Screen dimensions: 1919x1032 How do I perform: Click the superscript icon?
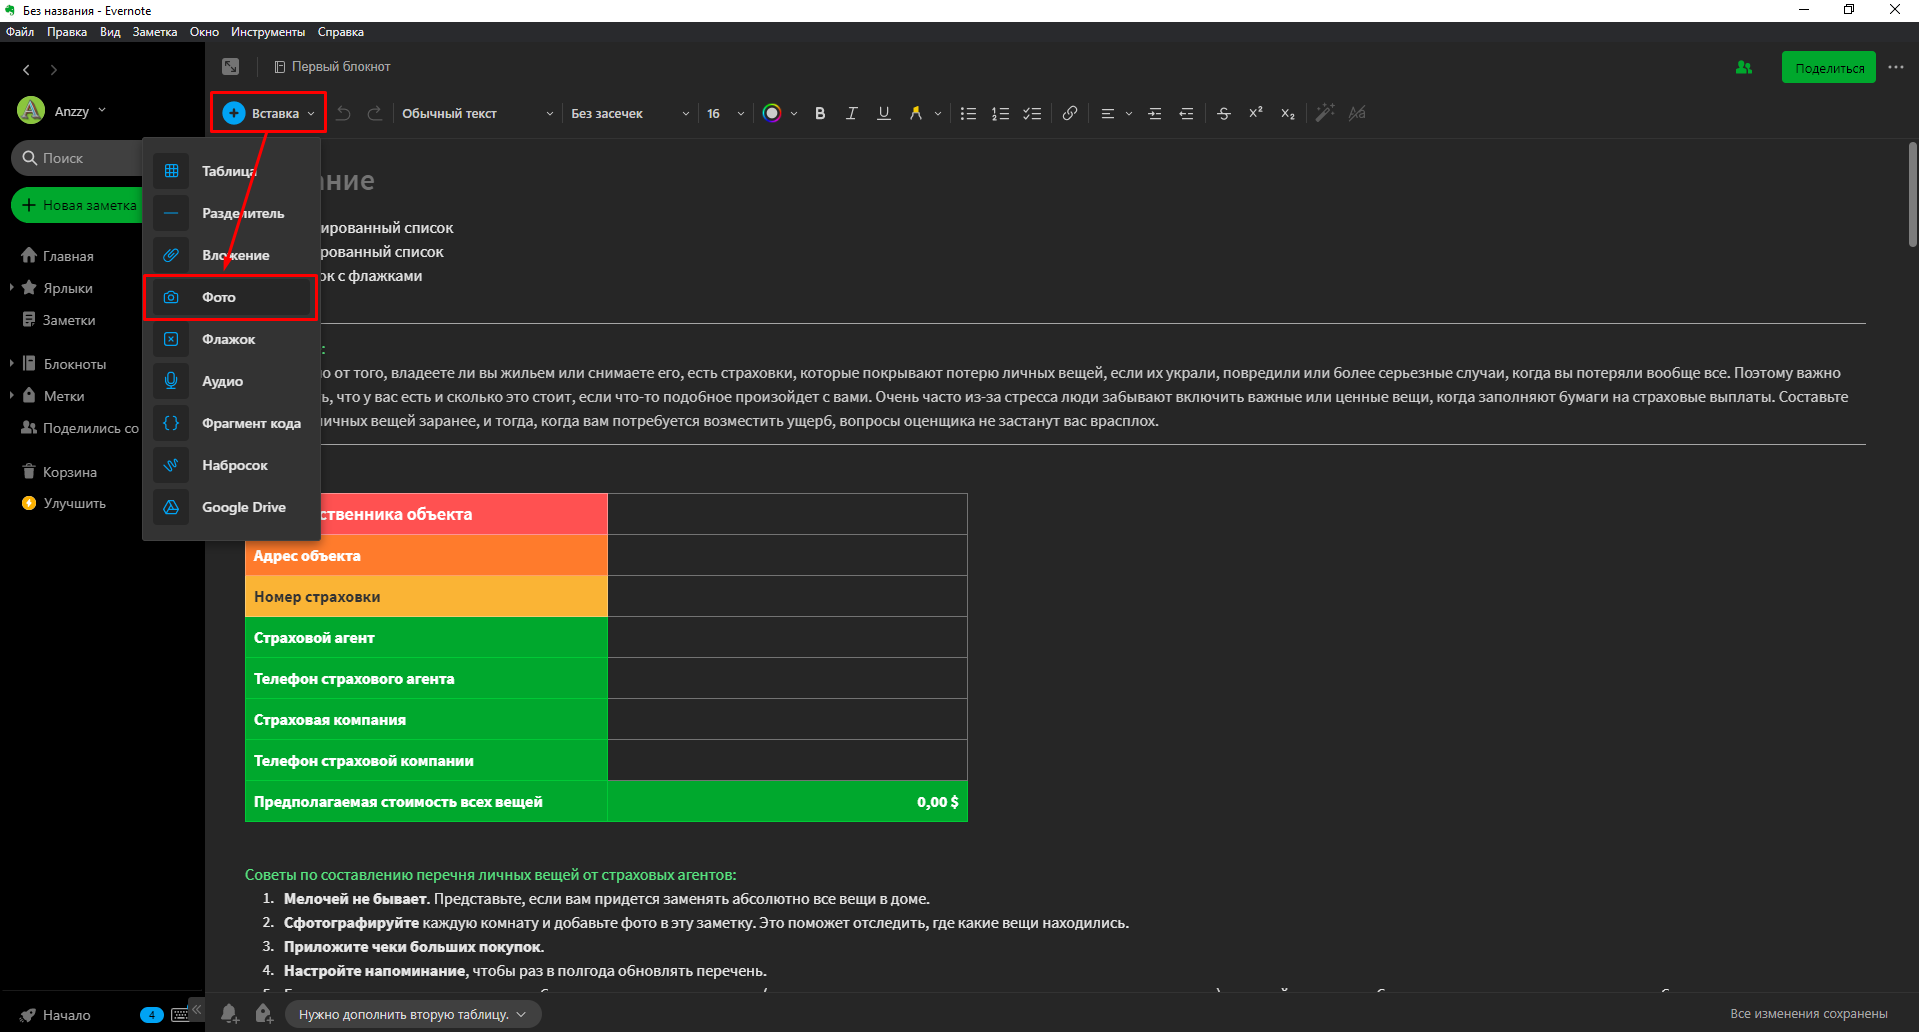1255,113
